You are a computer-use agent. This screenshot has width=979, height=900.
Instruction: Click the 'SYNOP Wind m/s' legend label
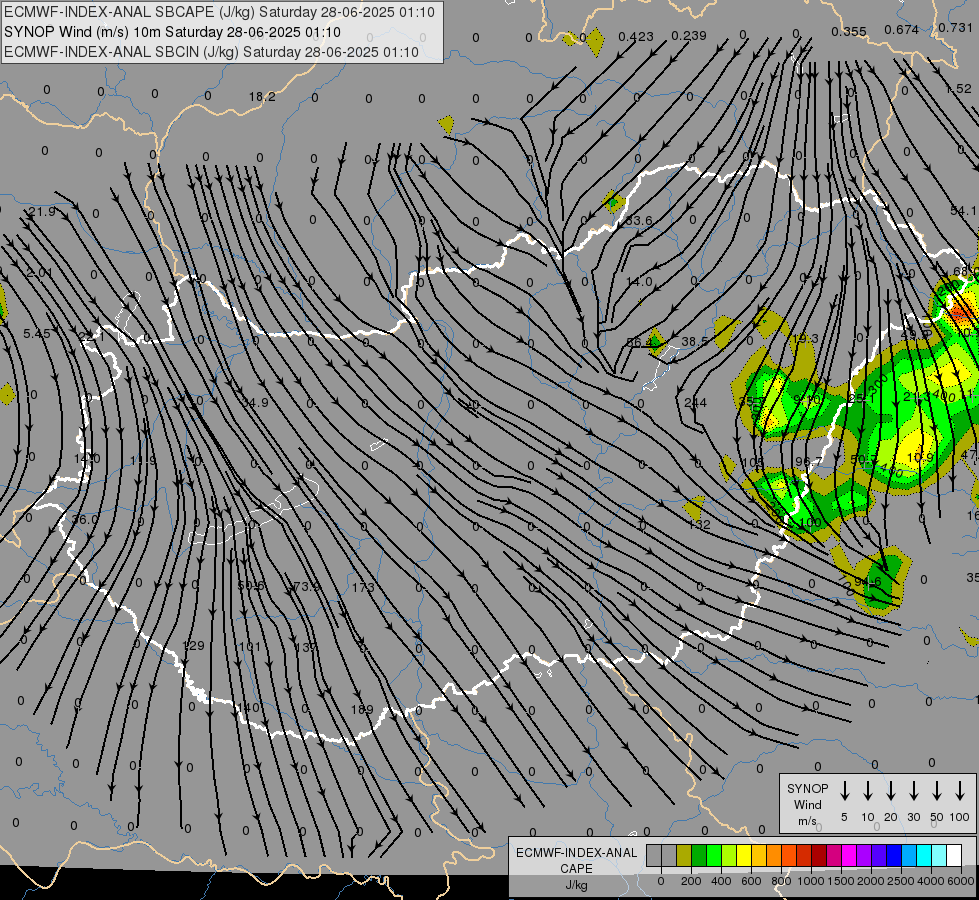point(807,804)
